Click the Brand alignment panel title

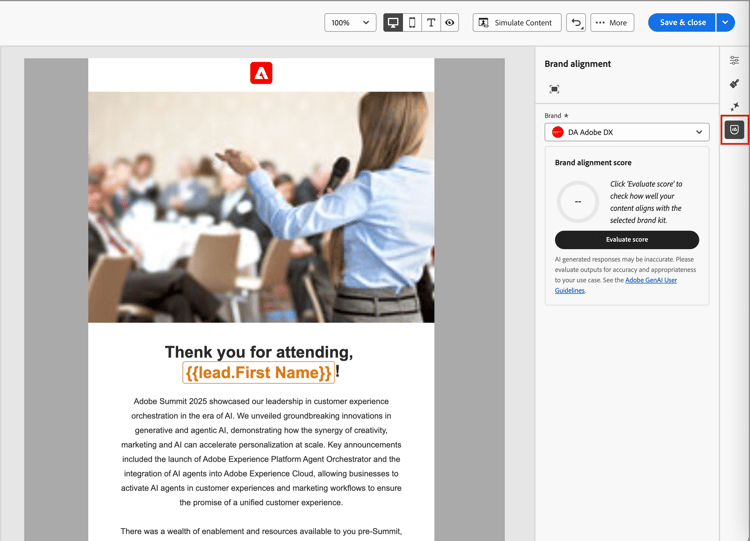pyautogui.click(x=577, y=64)
